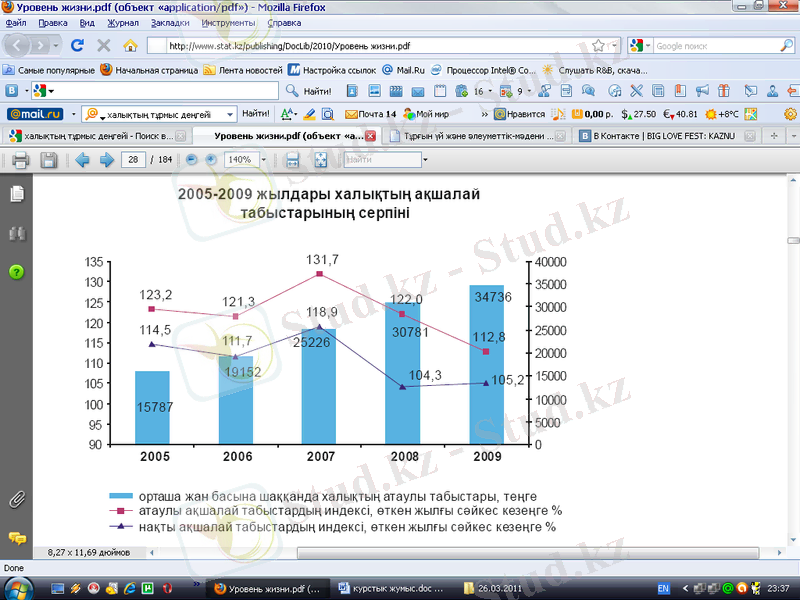This screenshot has height=600, width=800.
Task: Open the PDF find field dropdown arrow
Action: tap(425, 160)
